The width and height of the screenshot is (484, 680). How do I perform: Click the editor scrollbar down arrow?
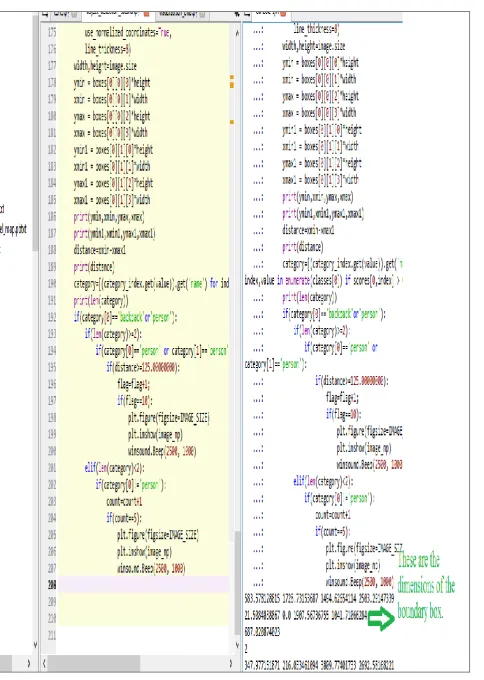click(237, 645)
